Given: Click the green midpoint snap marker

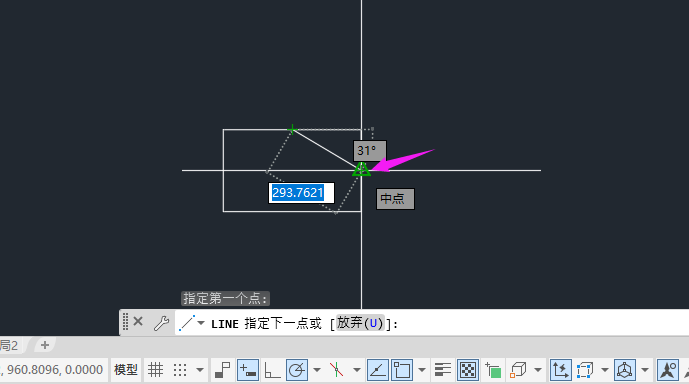Looking at the screenshot, I should (x=361, y=169).
